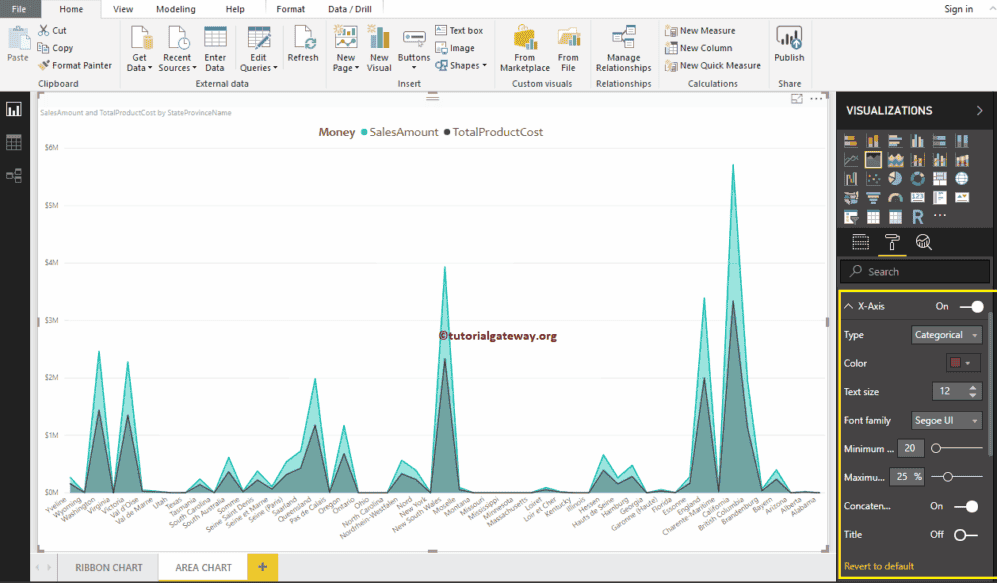This screenshot has width=997, height=583.
Task: Click the yellow new page plus button
Action: [262, 567]
